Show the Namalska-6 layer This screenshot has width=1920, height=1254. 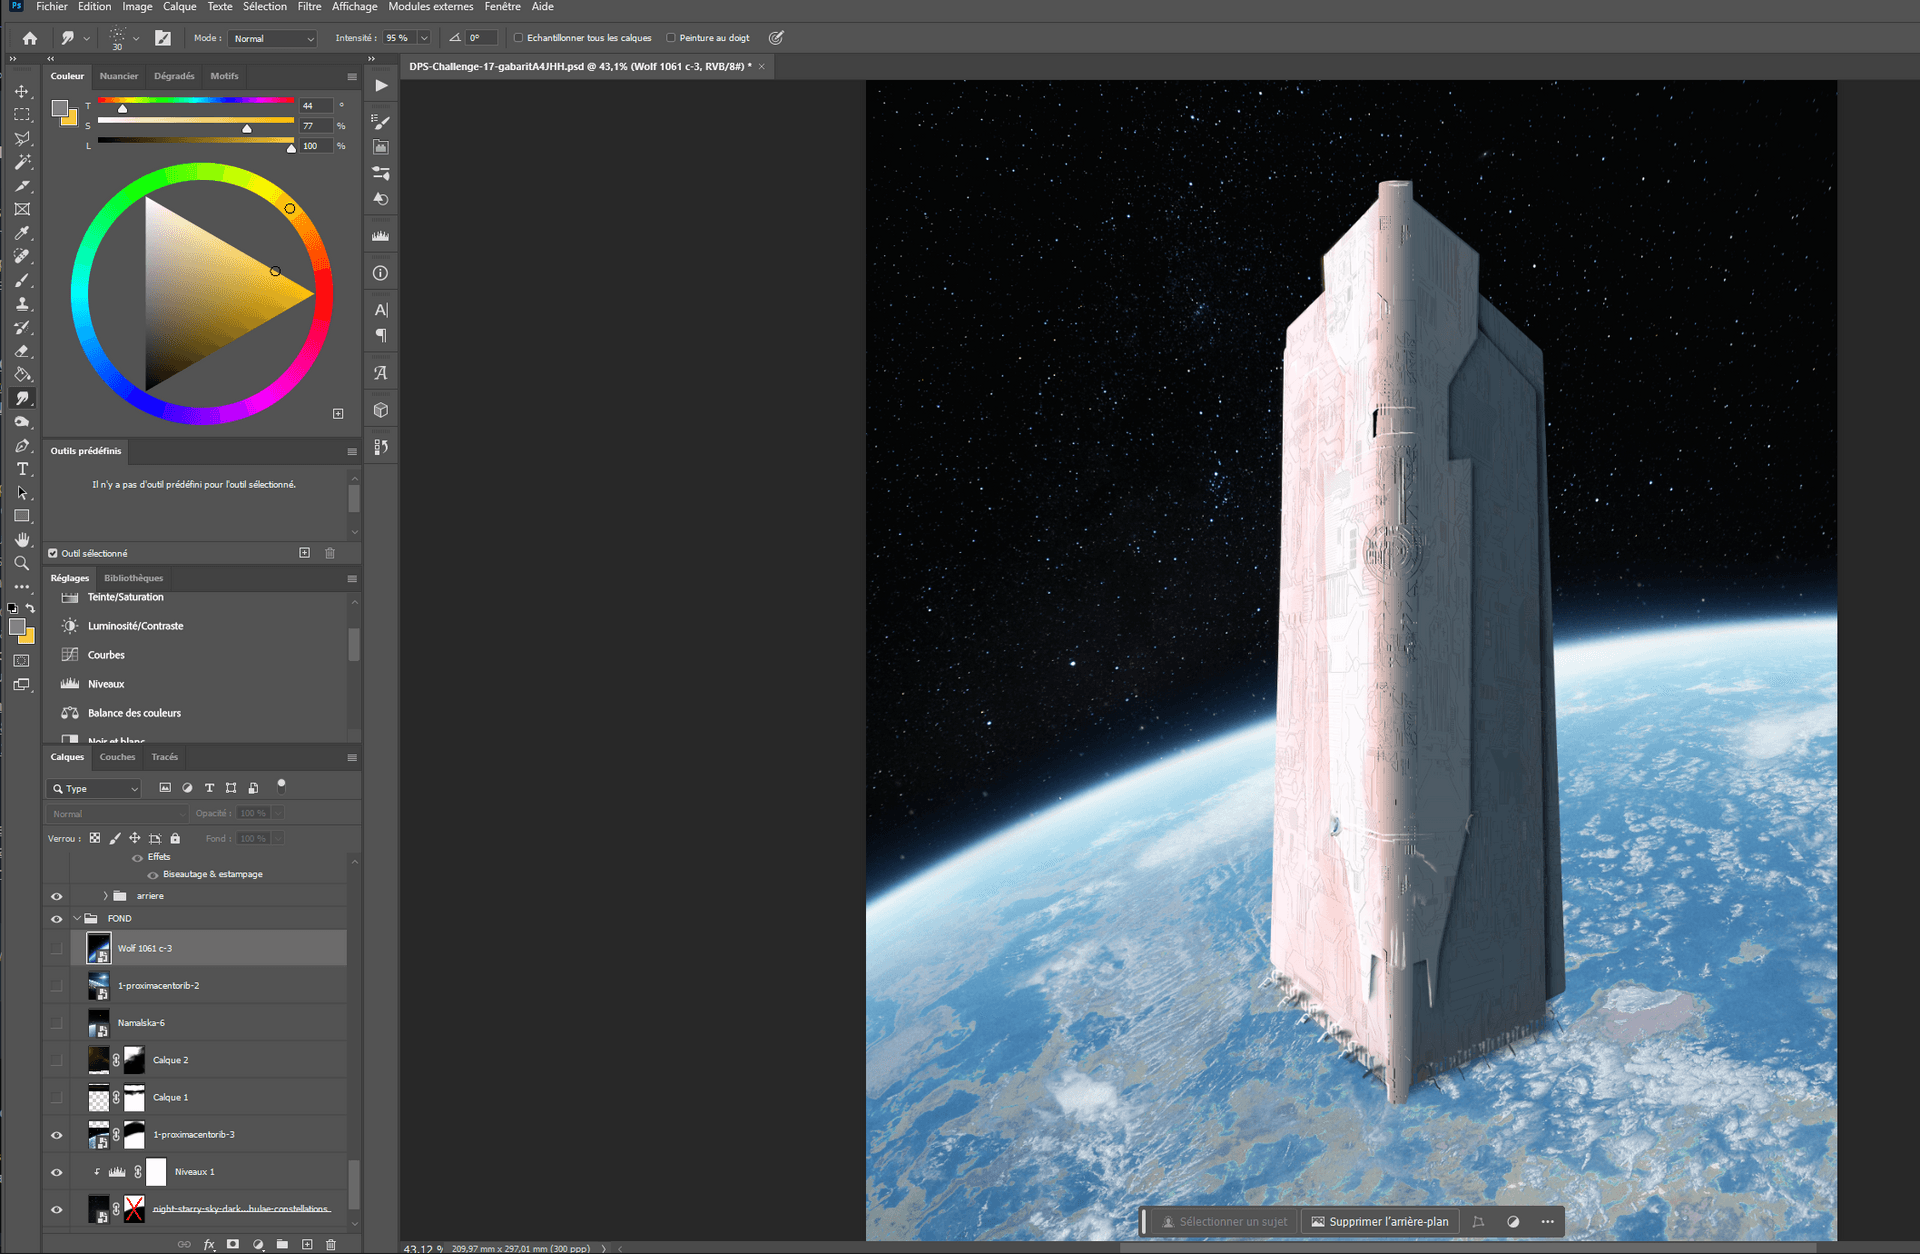point(57,1023)
